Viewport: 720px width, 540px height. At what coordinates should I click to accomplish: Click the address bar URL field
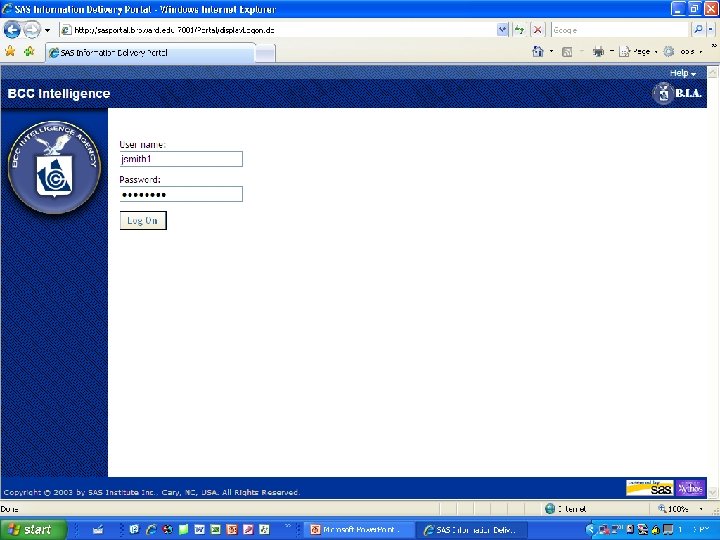[x=278, y=30]
